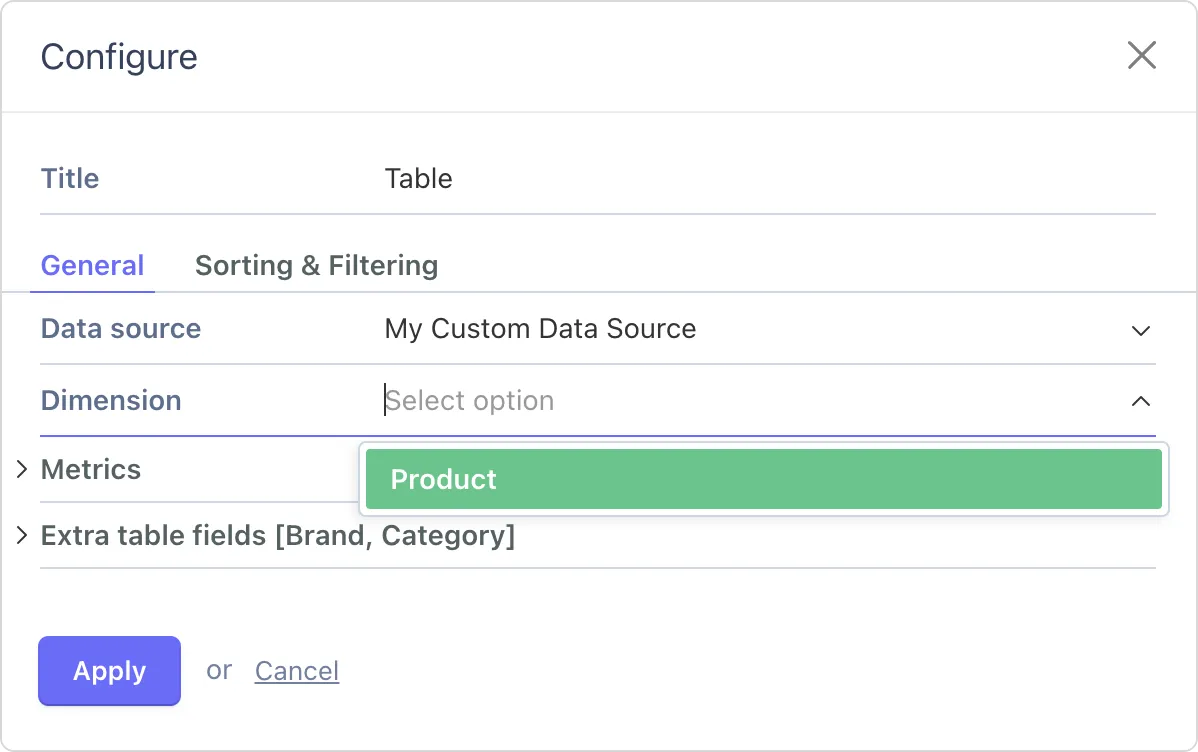
Task: Click the word "or" beside Apply
Action: (219, 670)
